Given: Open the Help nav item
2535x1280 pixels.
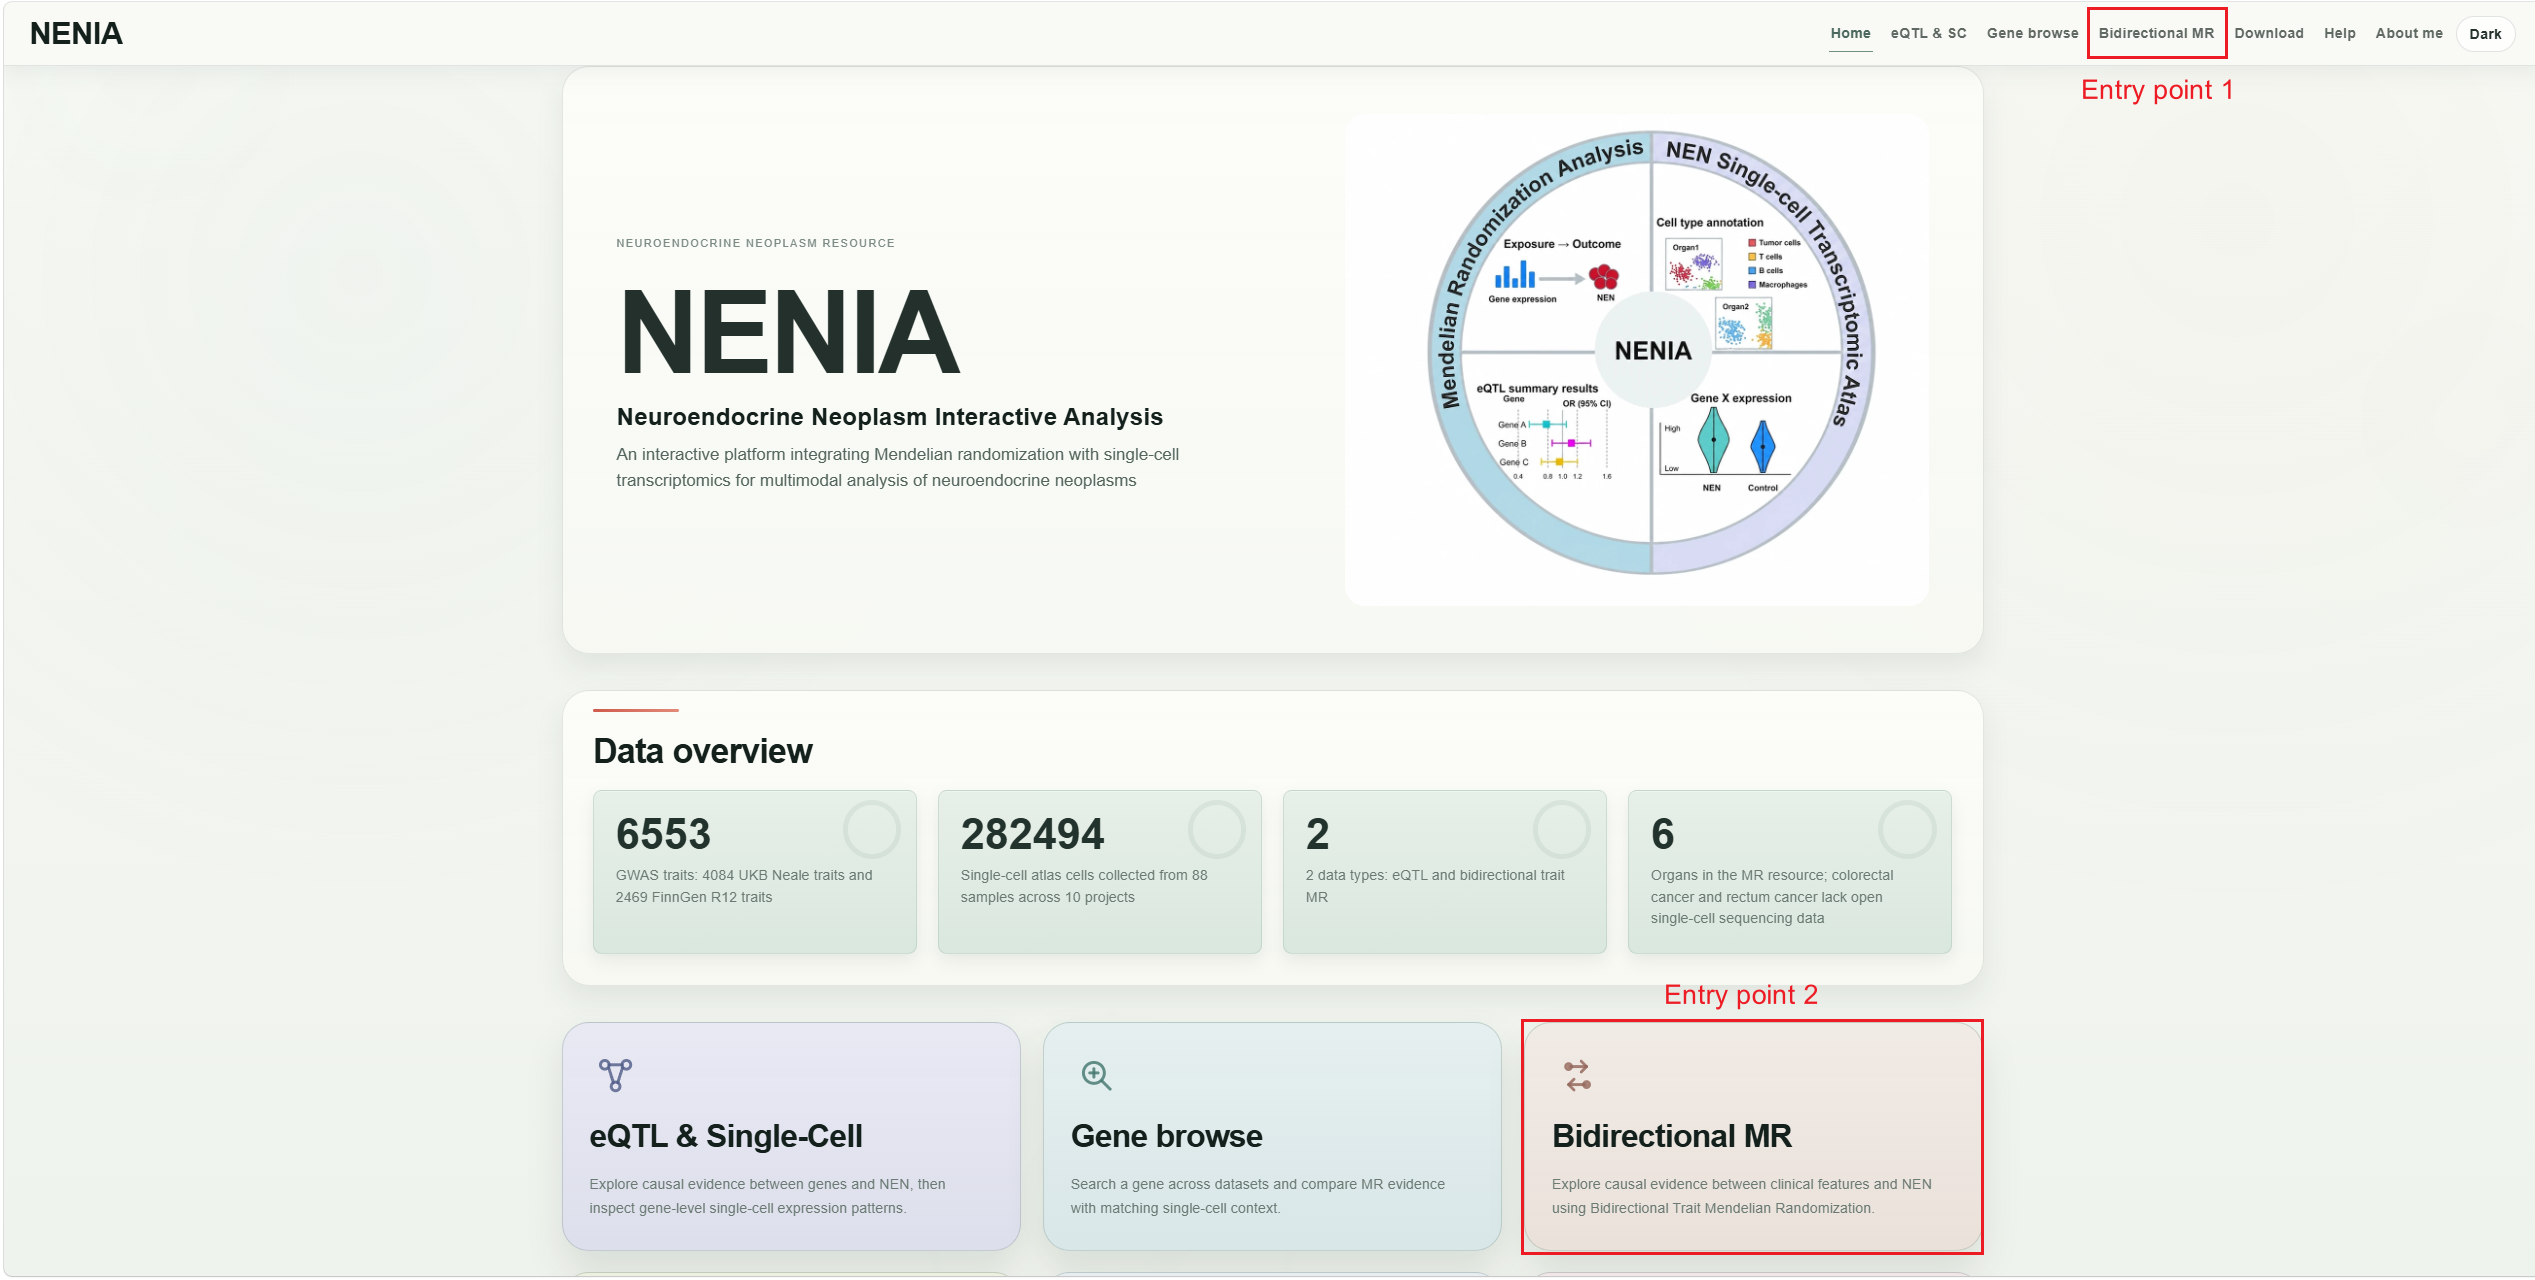Looking at the screenshot, I should 2339,33.
